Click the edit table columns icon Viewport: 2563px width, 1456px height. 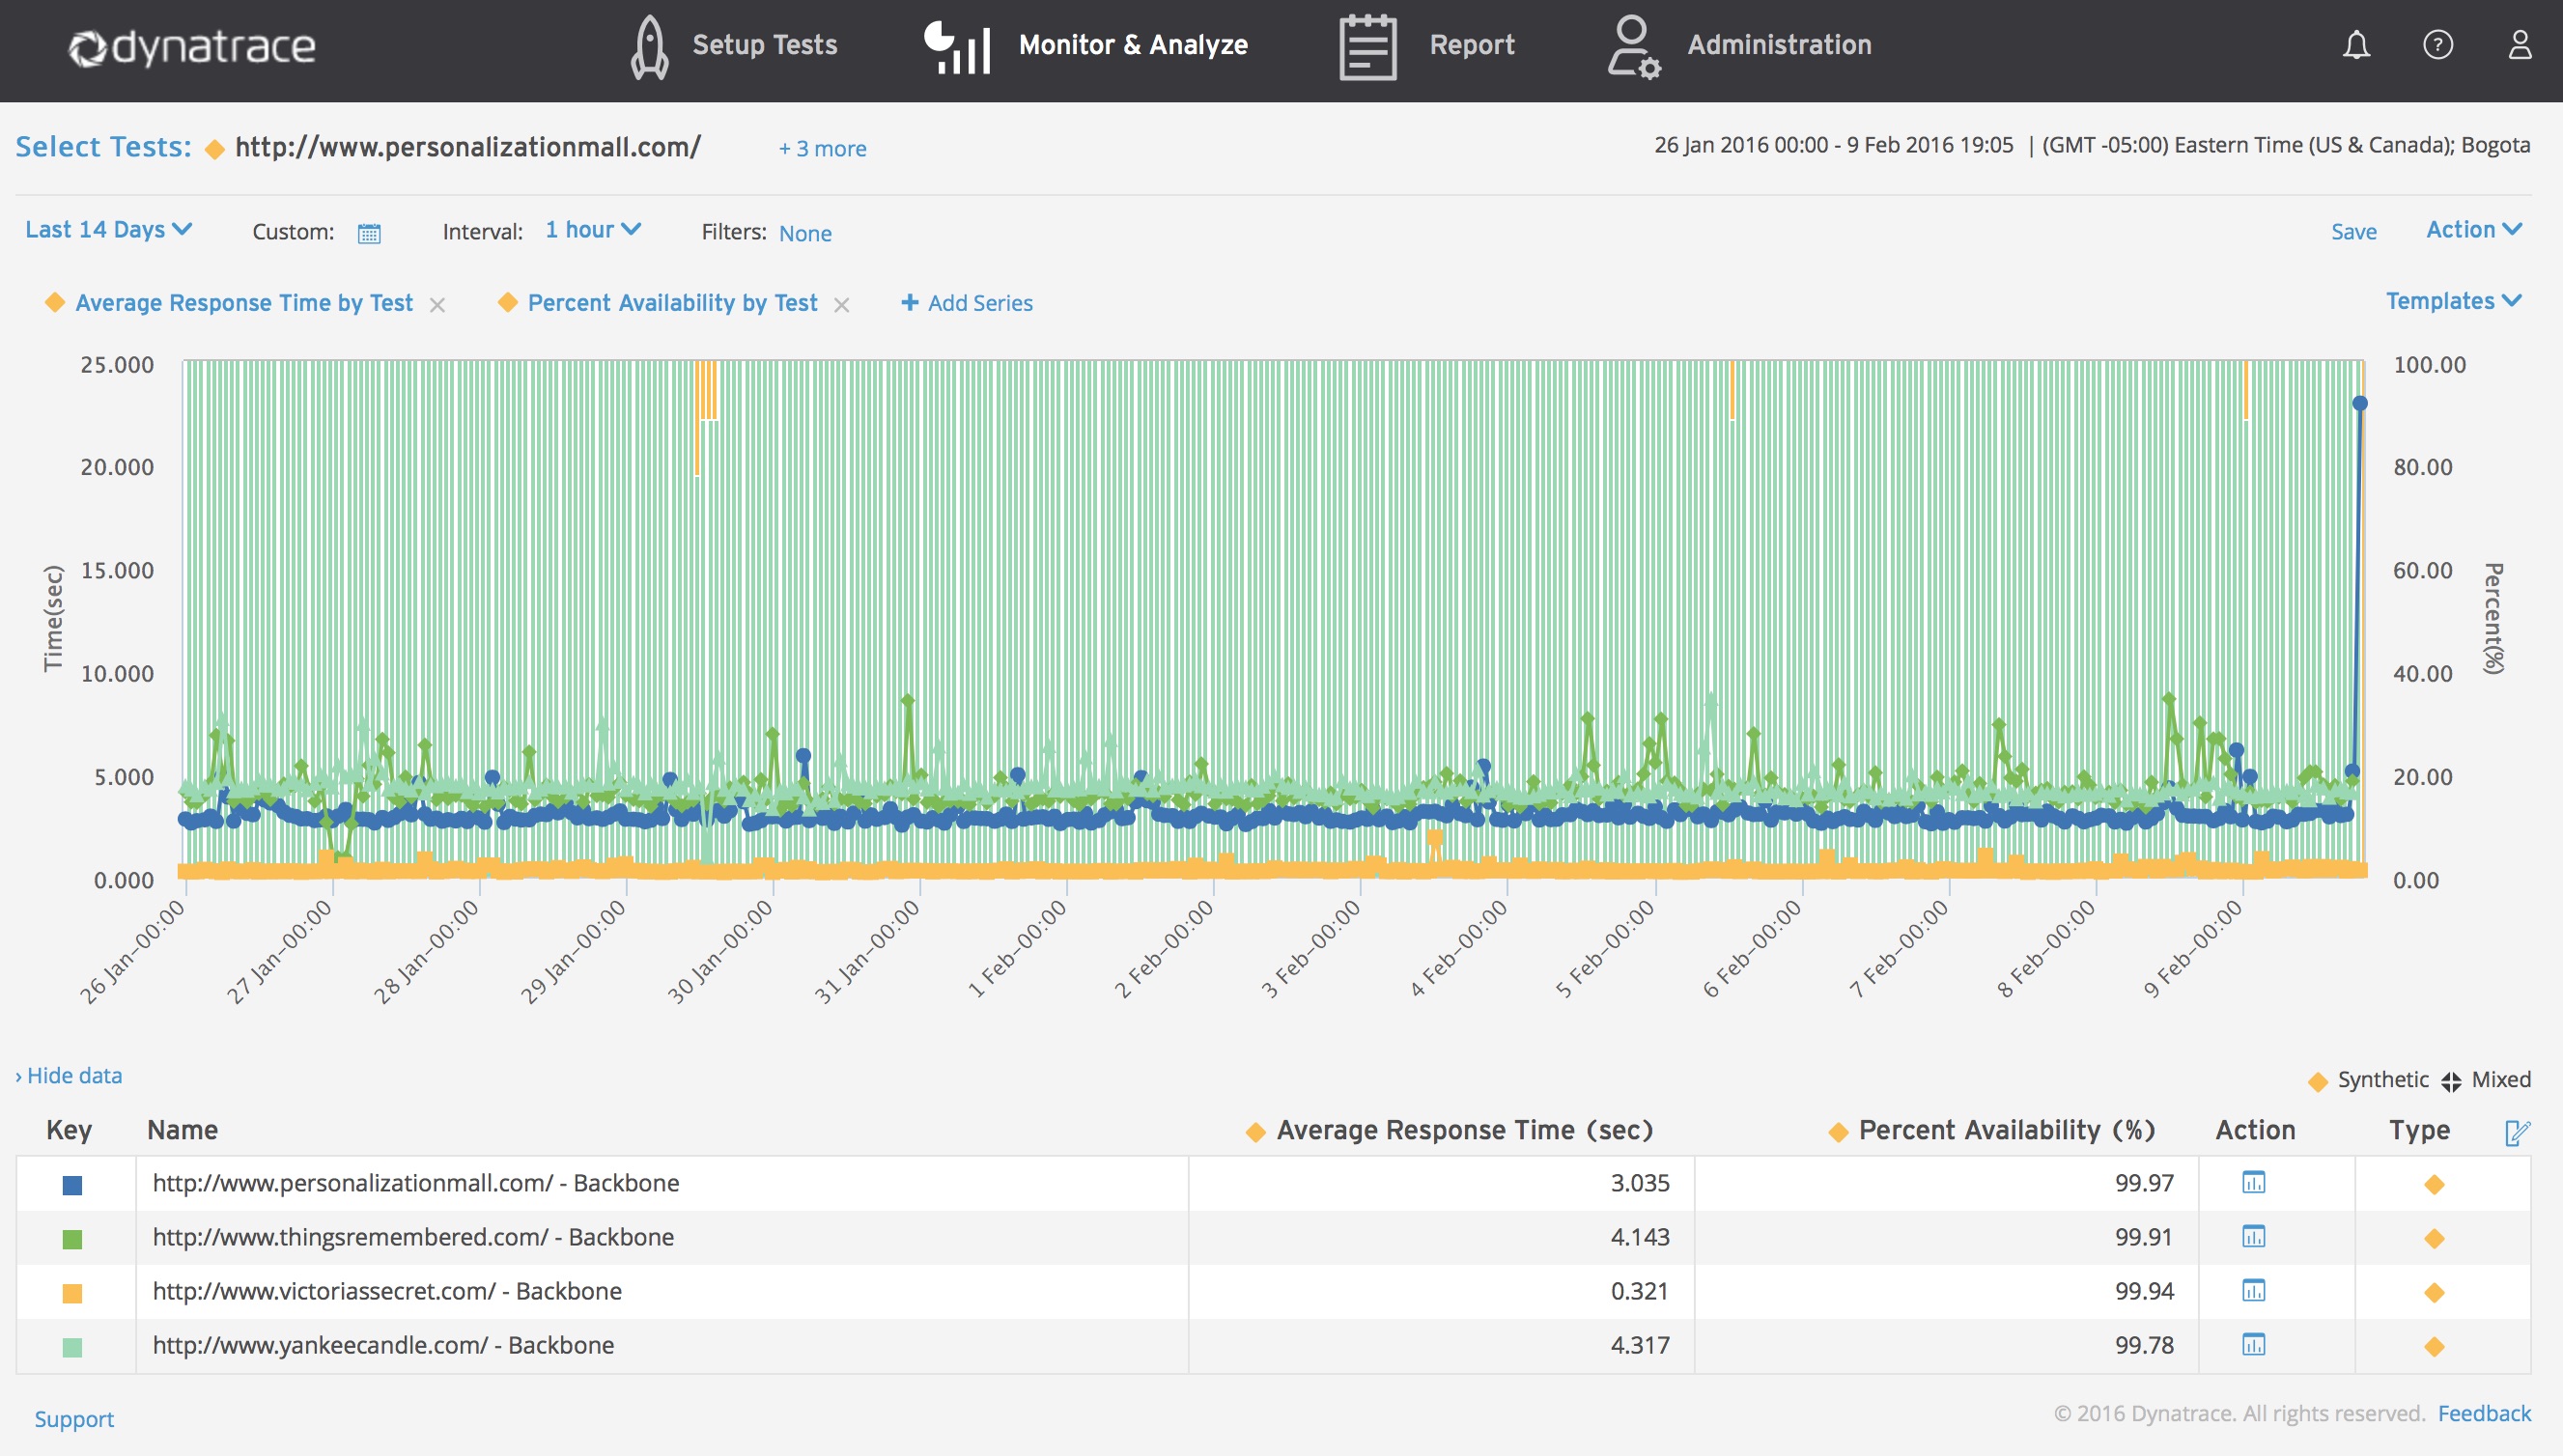(x=2517, y=1132)
